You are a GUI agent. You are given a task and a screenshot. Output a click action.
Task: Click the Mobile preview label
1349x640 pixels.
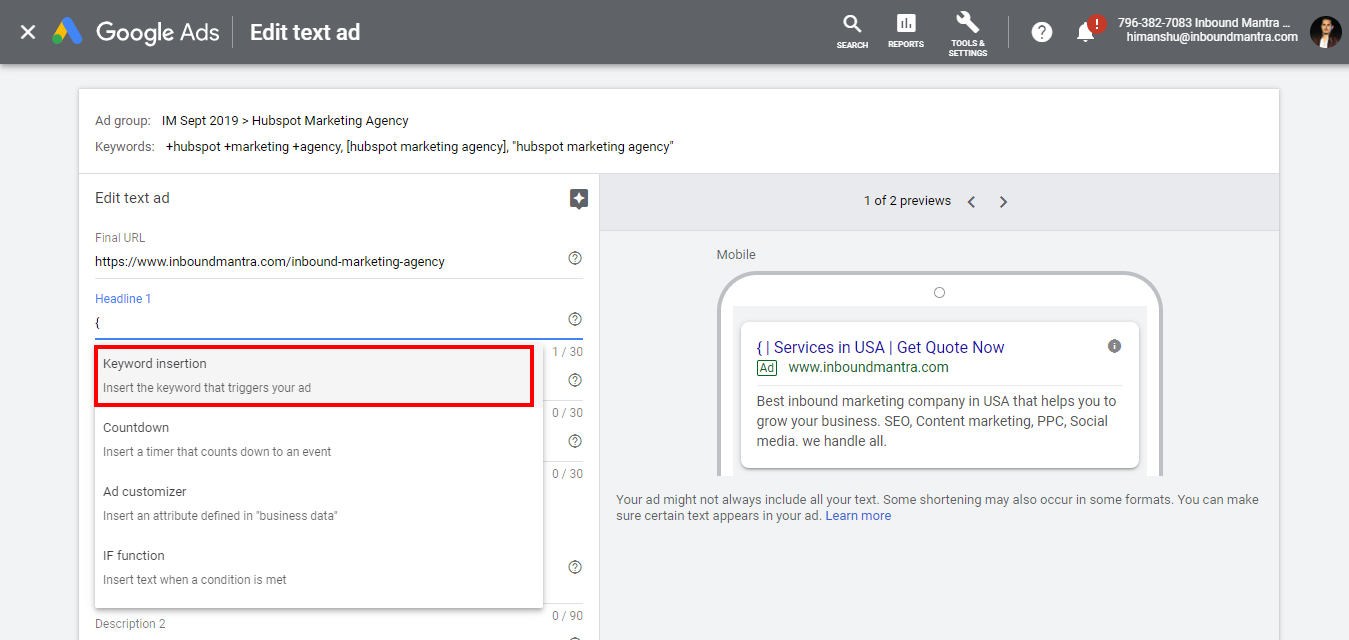point(736,255)
